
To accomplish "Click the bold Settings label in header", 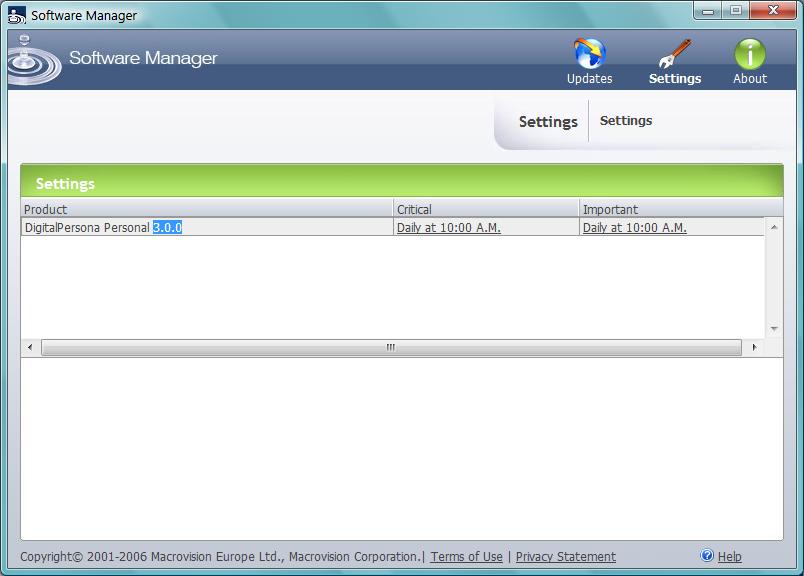I will (675, 78).
